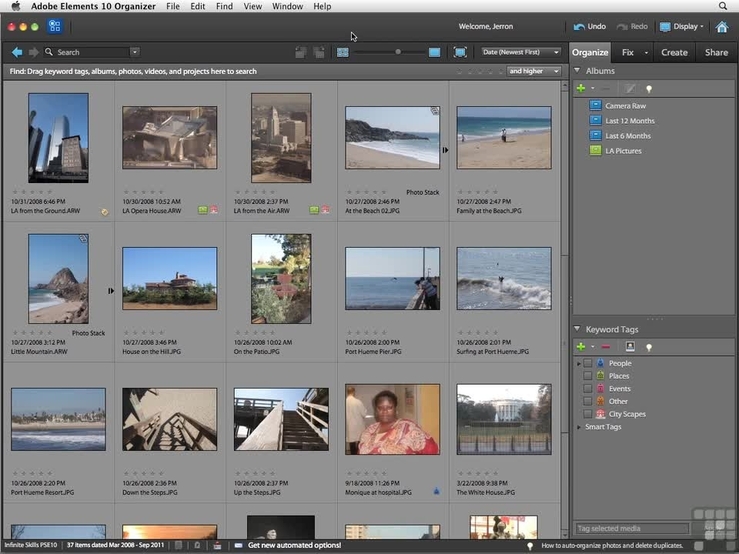This screenshot has width=739, height=554.
Task: Click the Home welcome screen icon
Action: tap(722, 26)
